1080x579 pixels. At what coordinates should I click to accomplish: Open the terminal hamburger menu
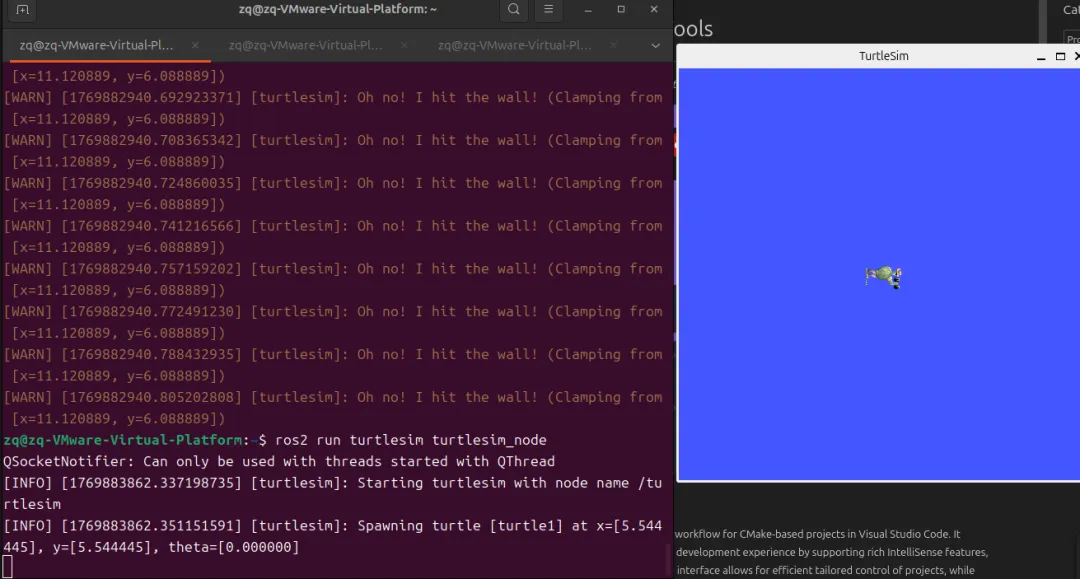point(548,10)
